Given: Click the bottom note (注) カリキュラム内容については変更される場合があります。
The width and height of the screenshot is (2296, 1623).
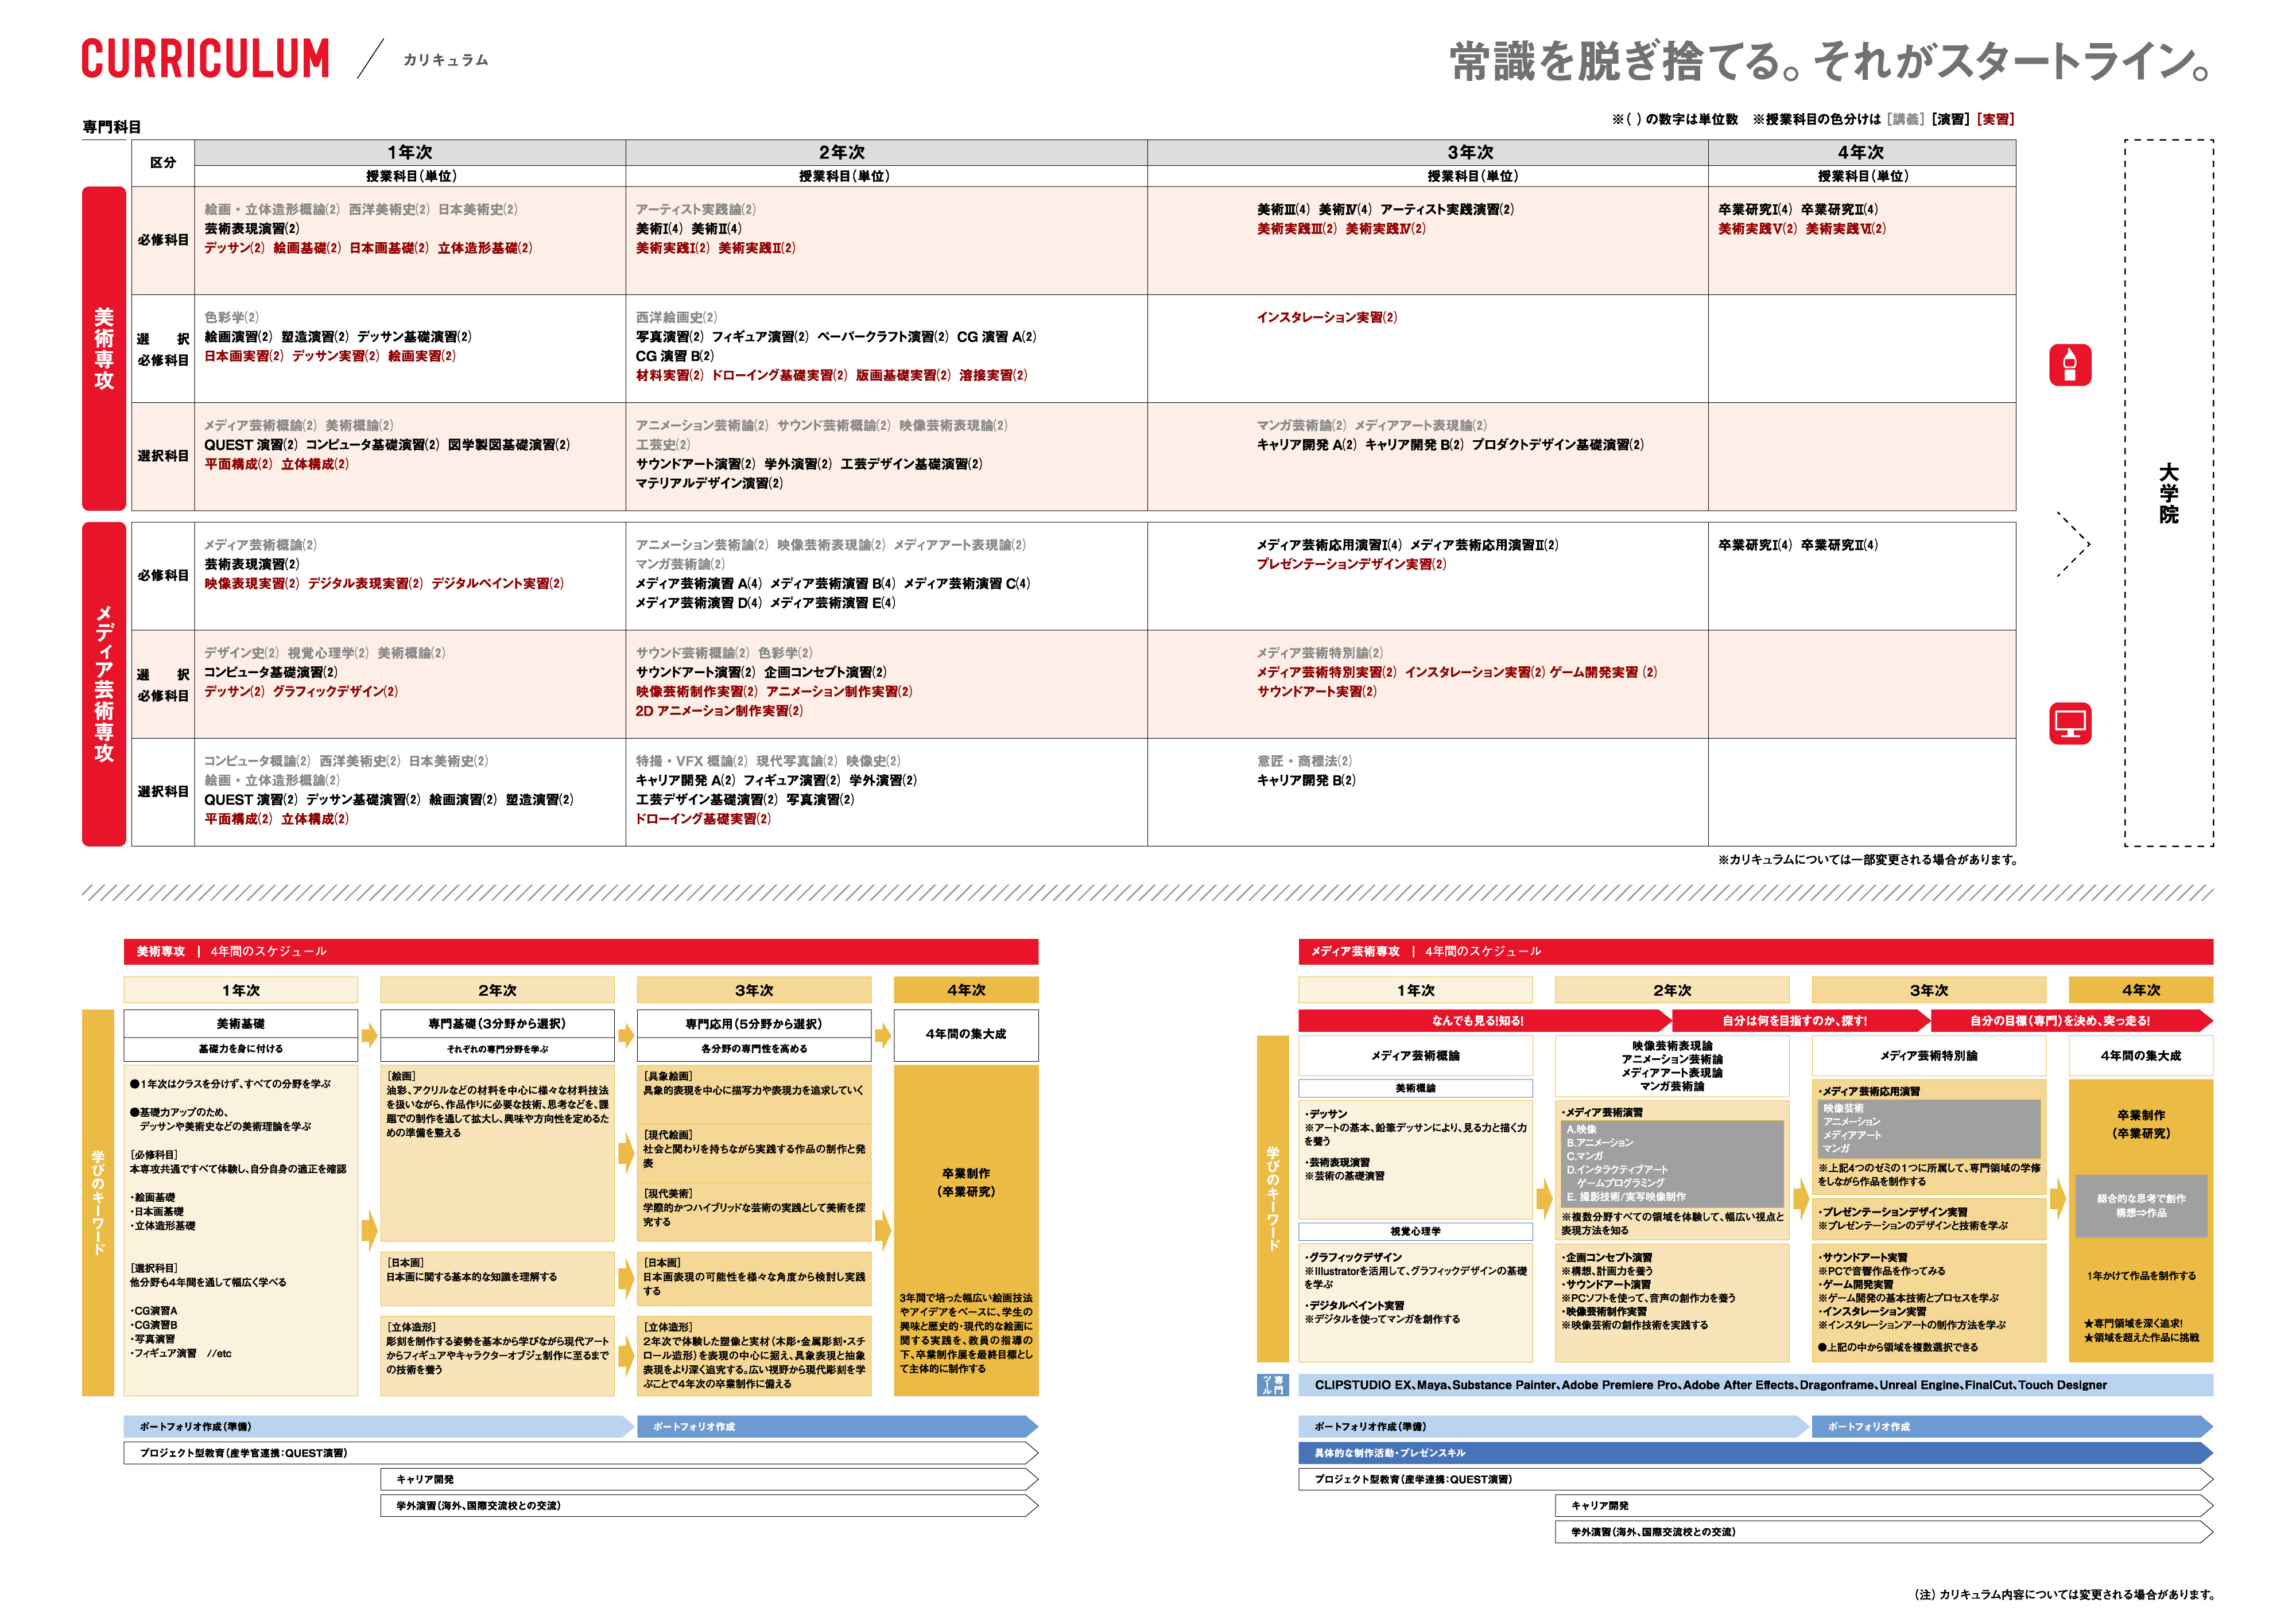Looking at the screenshot, I should pyautogui.click(x=2064, y=1595).
